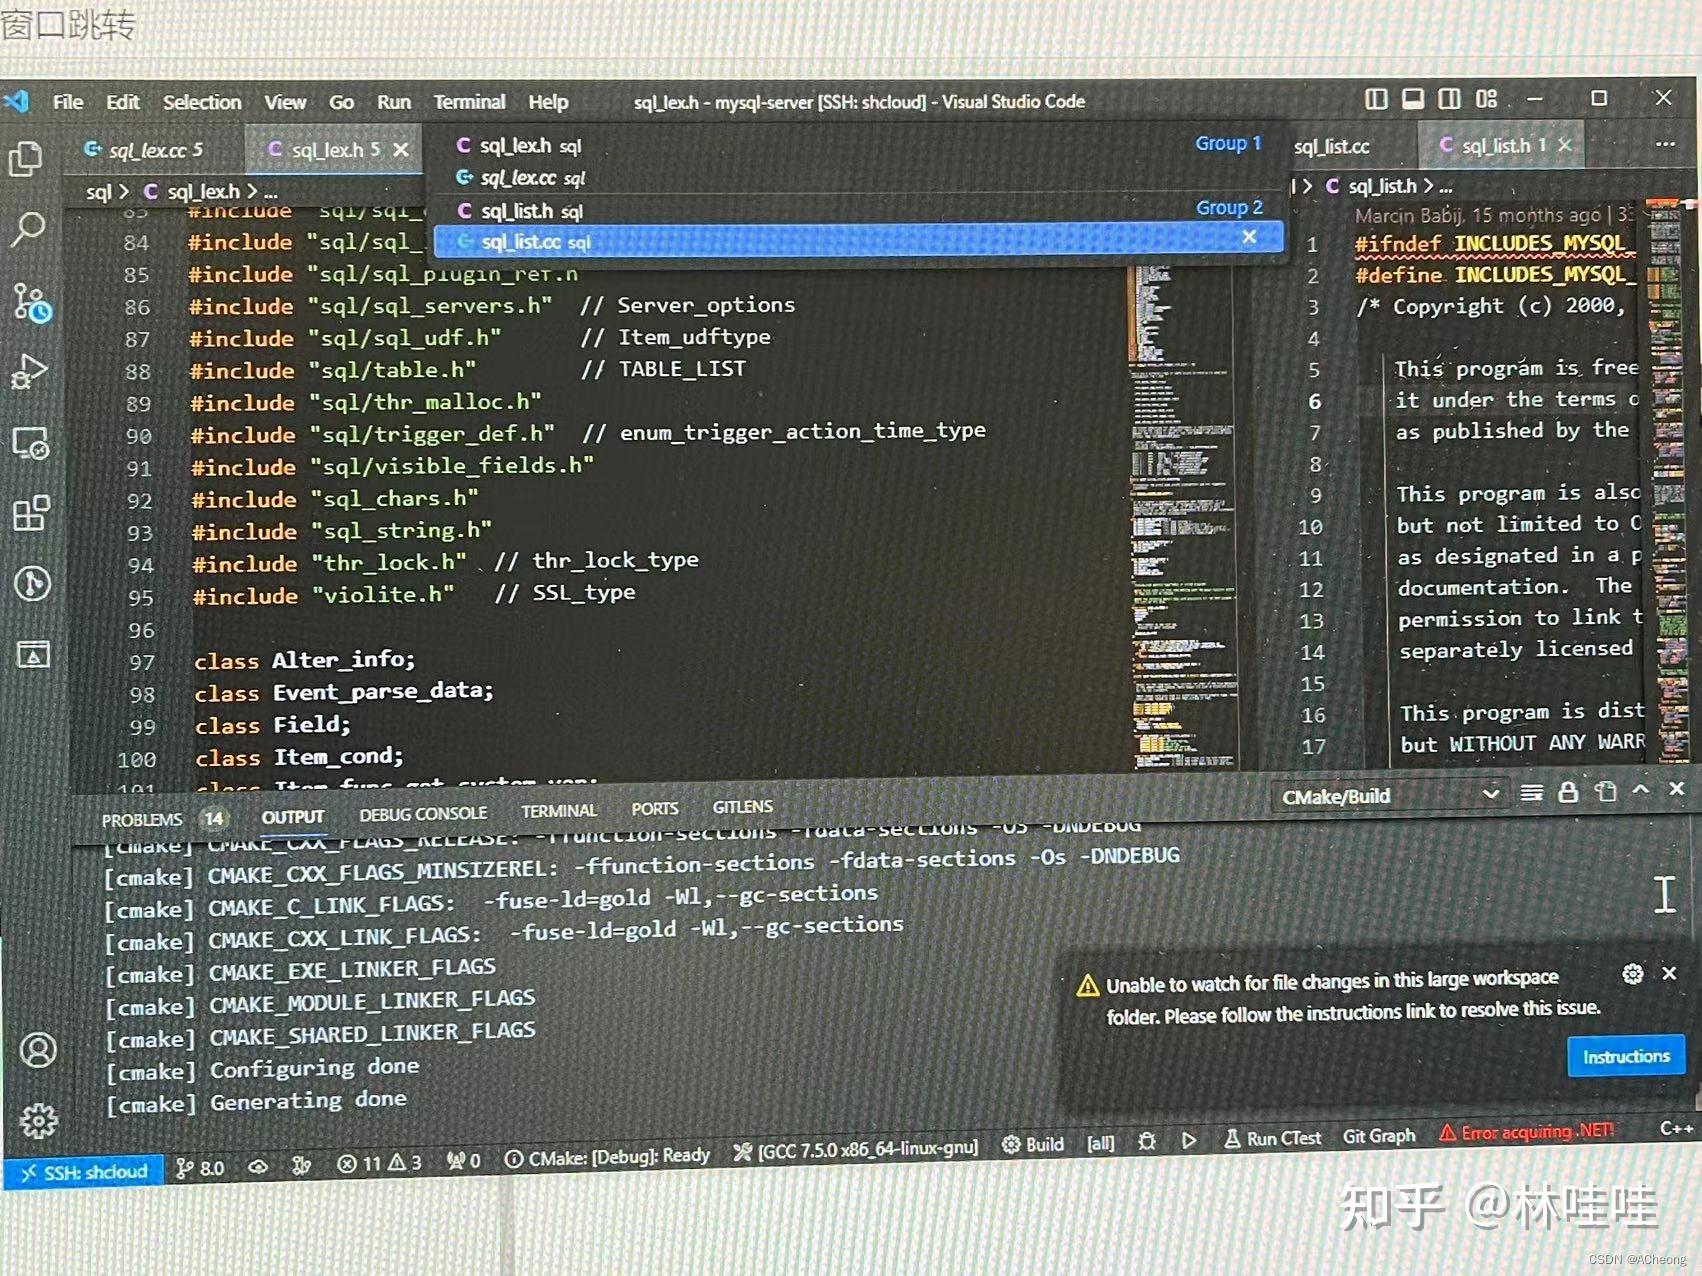The image size is (1702, 1276).
Task: Click the Instructions button in the notification
Action: pyautogui.click(x=1625, y=1056)
